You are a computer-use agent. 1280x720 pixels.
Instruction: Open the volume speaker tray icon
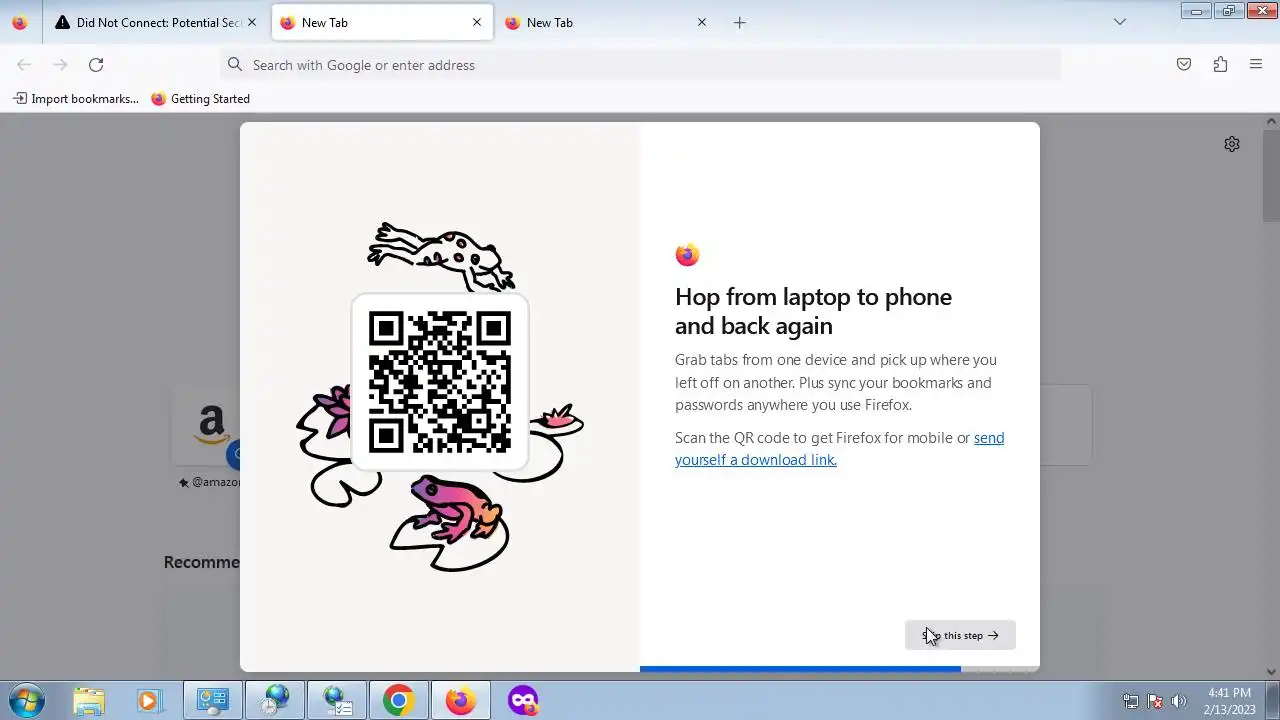[1179, 701]
